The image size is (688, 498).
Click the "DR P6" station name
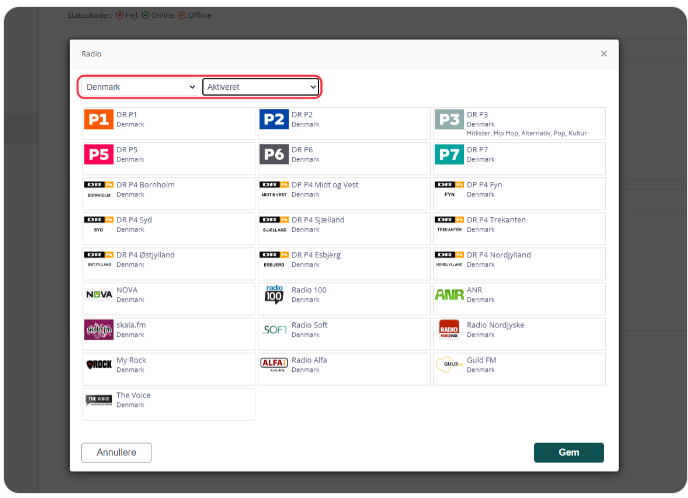(302, 150)
